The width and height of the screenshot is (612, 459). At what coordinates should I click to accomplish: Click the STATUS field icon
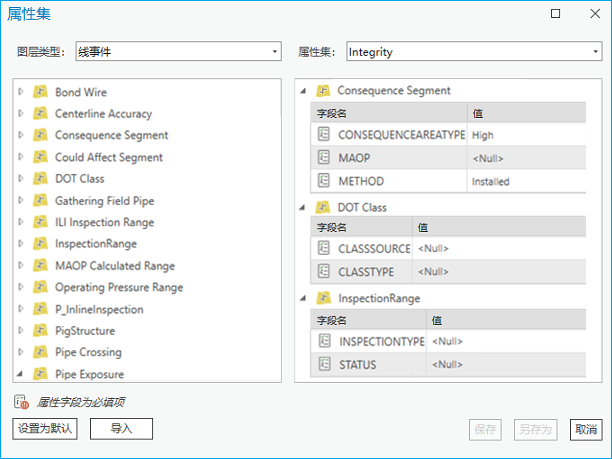325,364
